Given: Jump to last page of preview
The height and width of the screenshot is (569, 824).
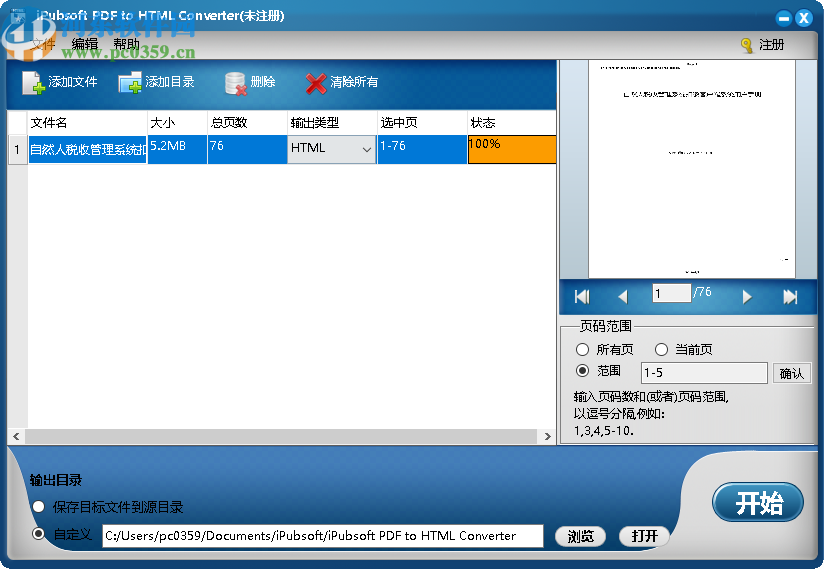Looking at the screenshot, I should [x=790, y=297].
